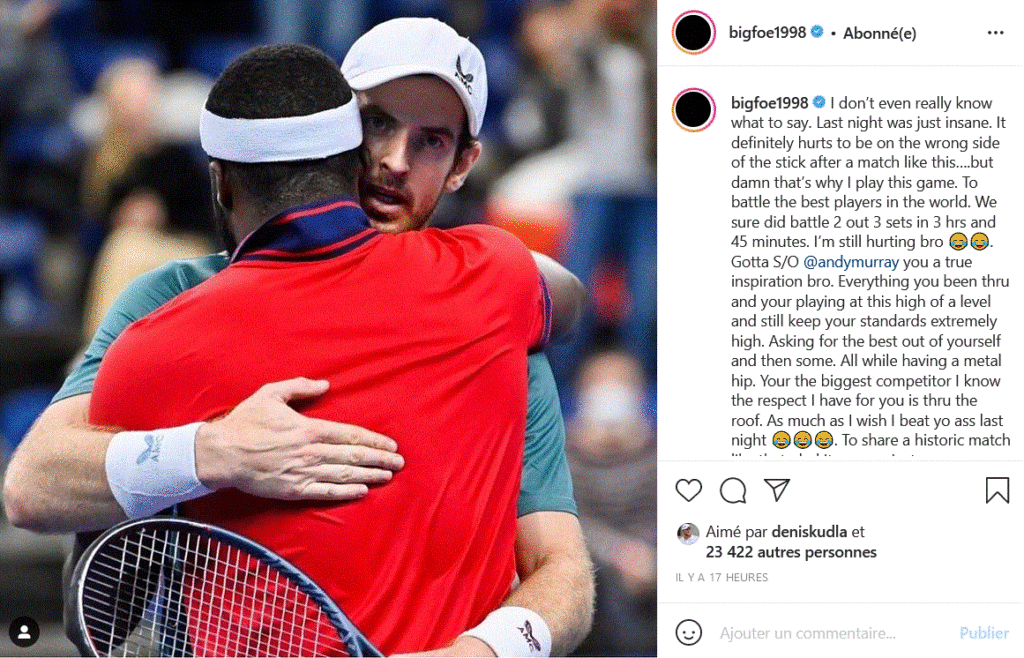Open bigfoe1998 avatar beside the caption
This screenshot has height=658, width=1024.
coord(694,110)
